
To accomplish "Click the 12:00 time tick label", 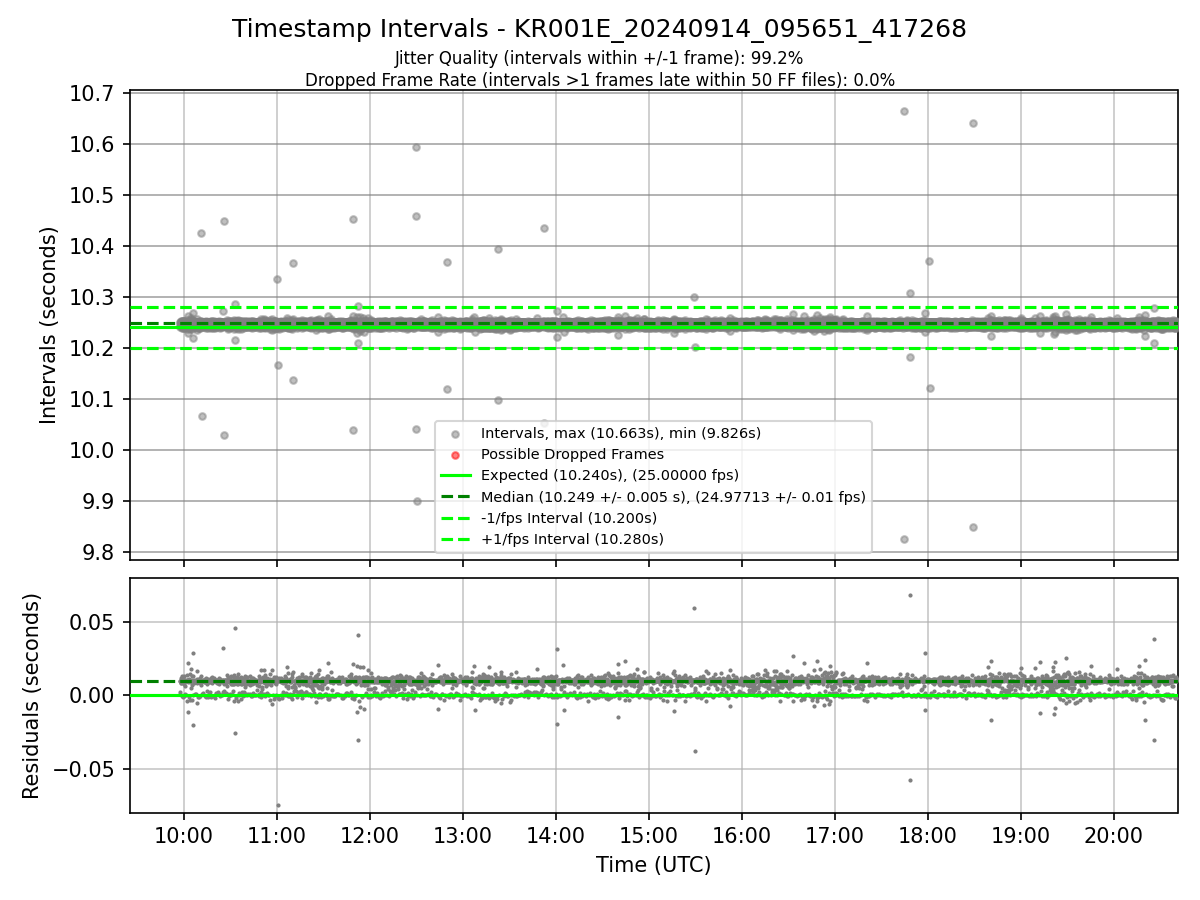I will pos(370,834).
